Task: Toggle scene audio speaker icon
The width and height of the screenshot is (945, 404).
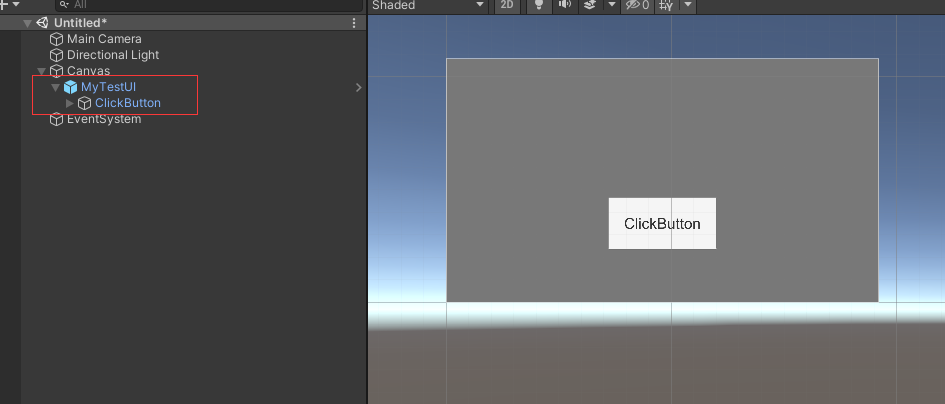Action: 565,5
